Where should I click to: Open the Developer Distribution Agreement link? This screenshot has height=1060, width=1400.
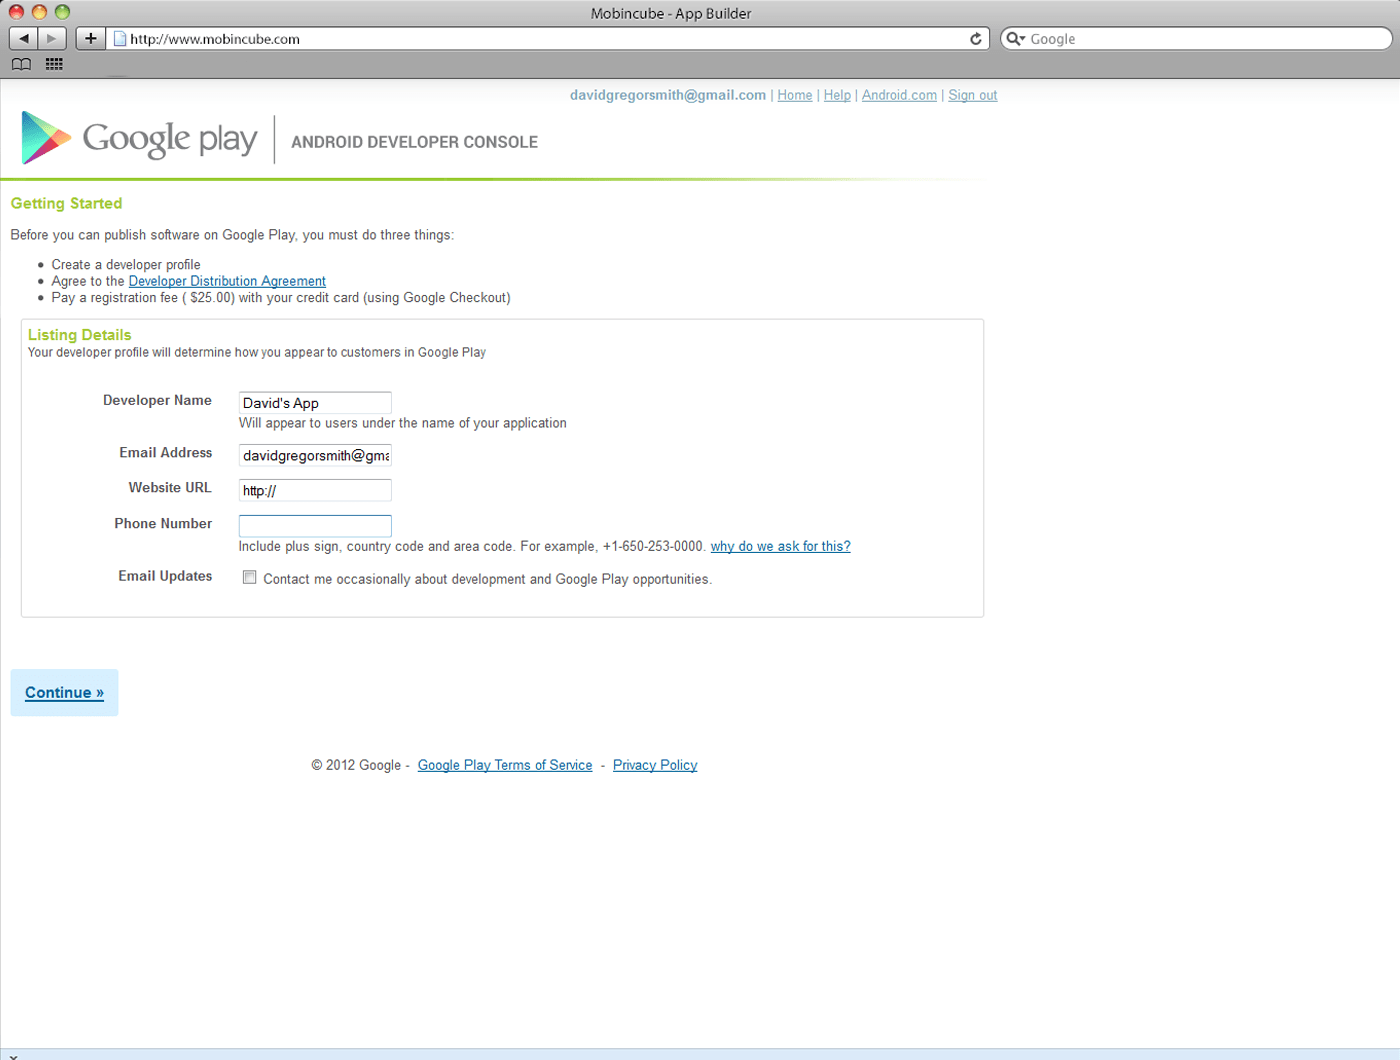tap(227, 281)
